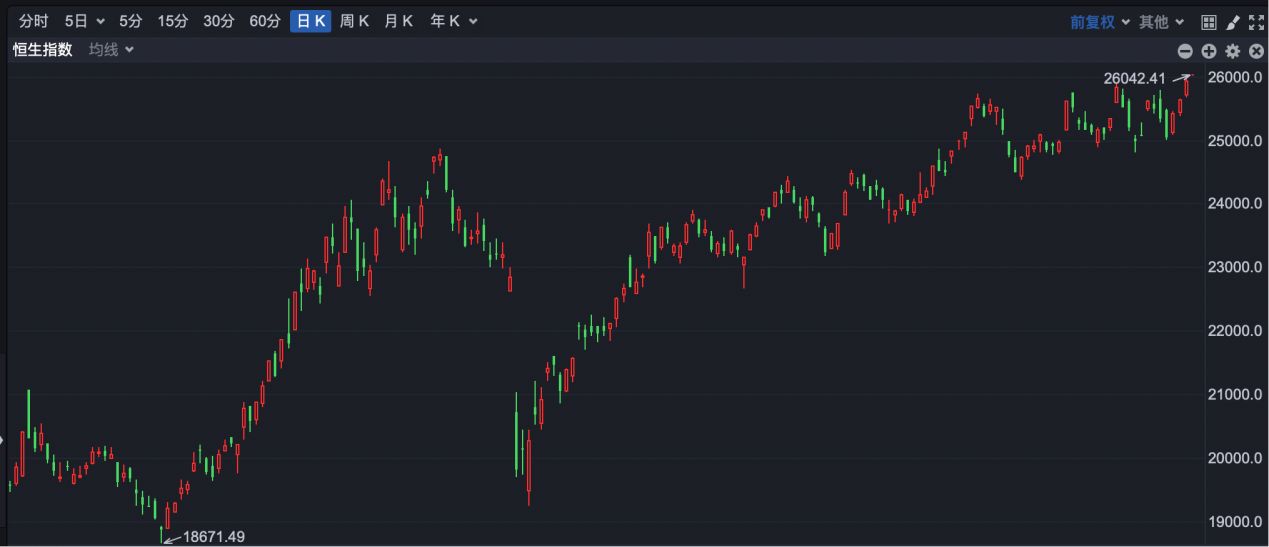Viewport: 1269px width, 547px height.
Task: Enter fullscreen chart mode
Action: tap(1257, 22)
